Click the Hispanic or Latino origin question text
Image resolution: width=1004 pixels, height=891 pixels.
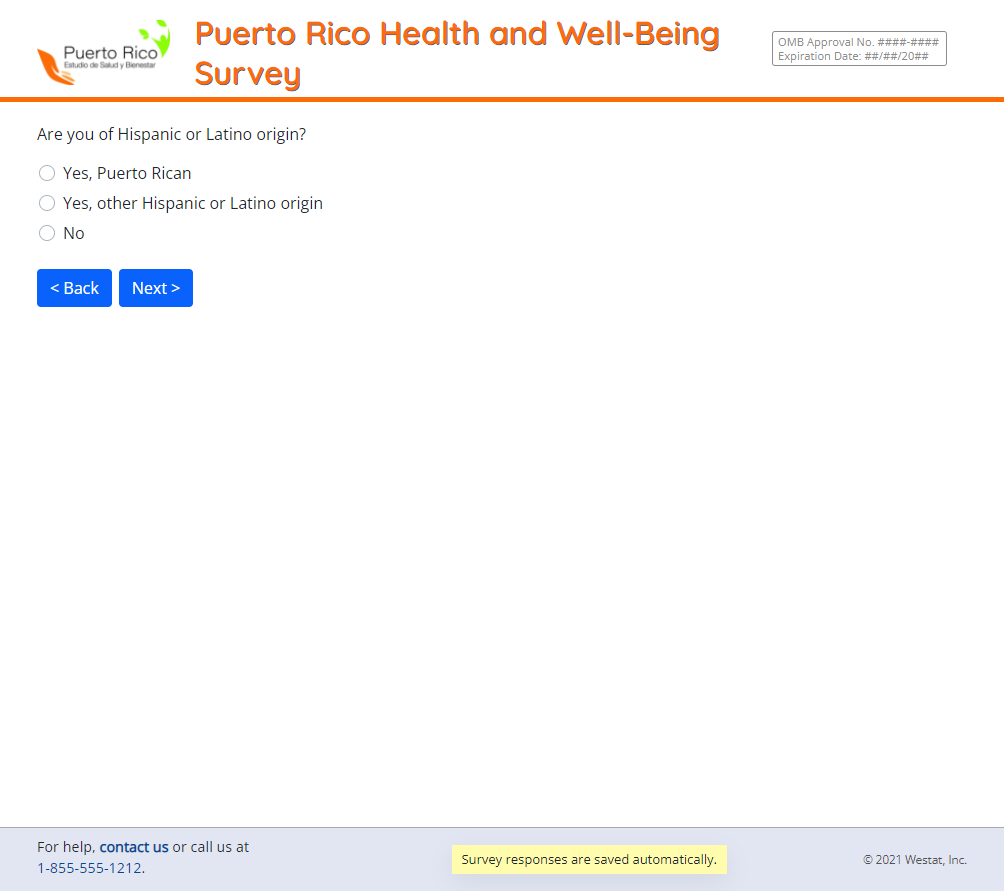[171, 134]
